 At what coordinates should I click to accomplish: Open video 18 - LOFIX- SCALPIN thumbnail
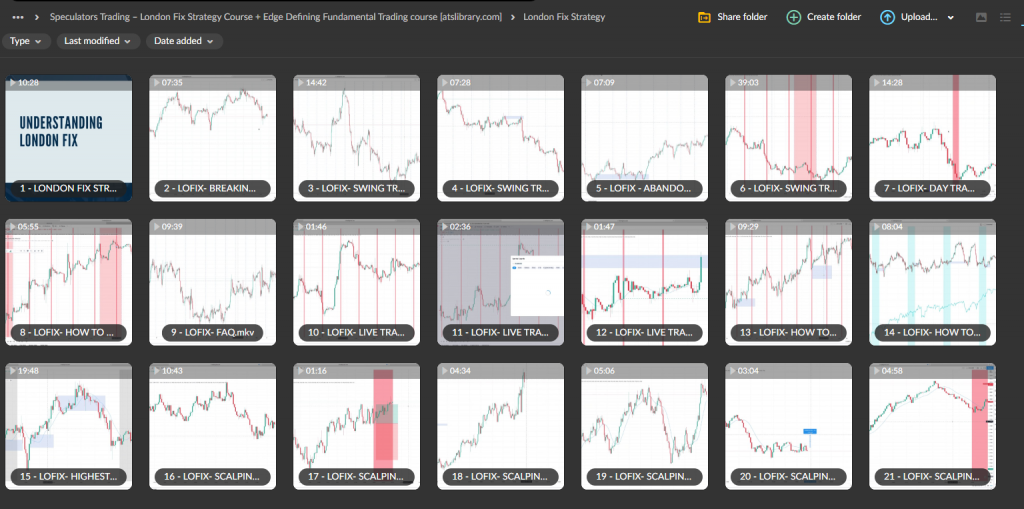coord(500,426)
